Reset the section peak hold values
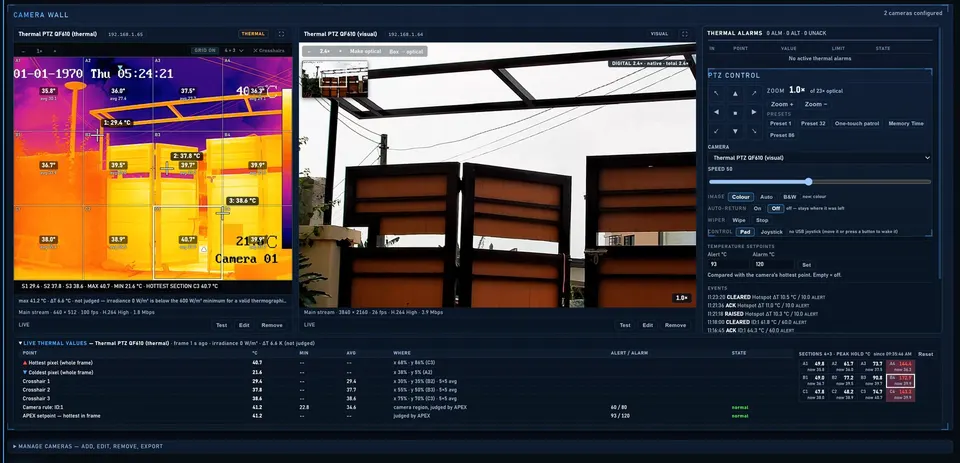Screen dimensions: 960x463 coord(925,354)
